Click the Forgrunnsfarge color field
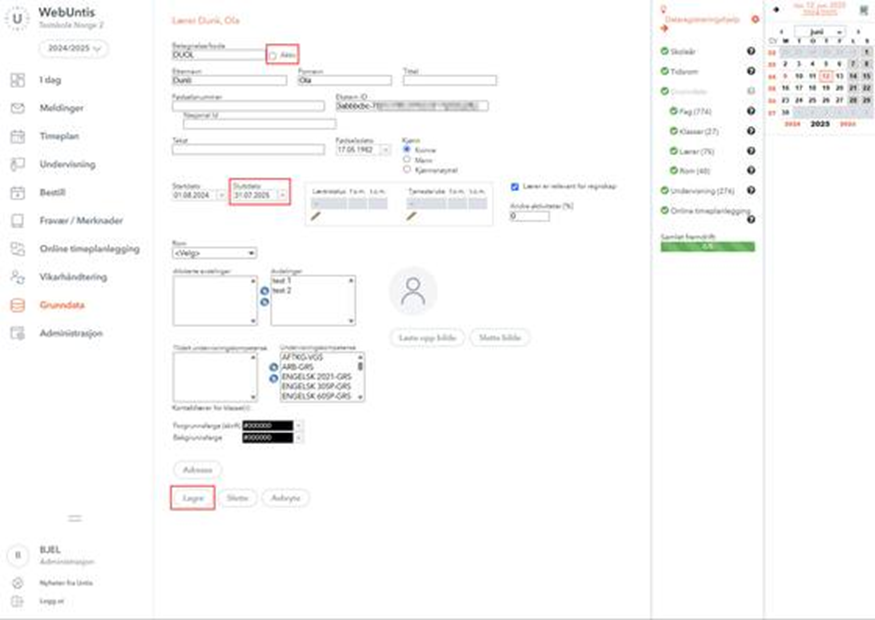Screen dimensions: 875x620 [x=267, y=425]
